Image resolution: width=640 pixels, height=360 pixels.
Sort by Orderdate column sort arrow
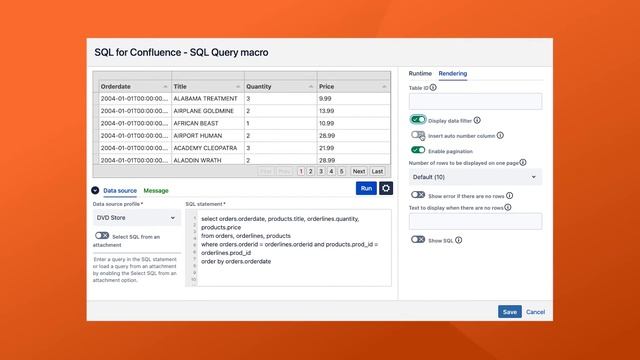(x=165, y=87)
